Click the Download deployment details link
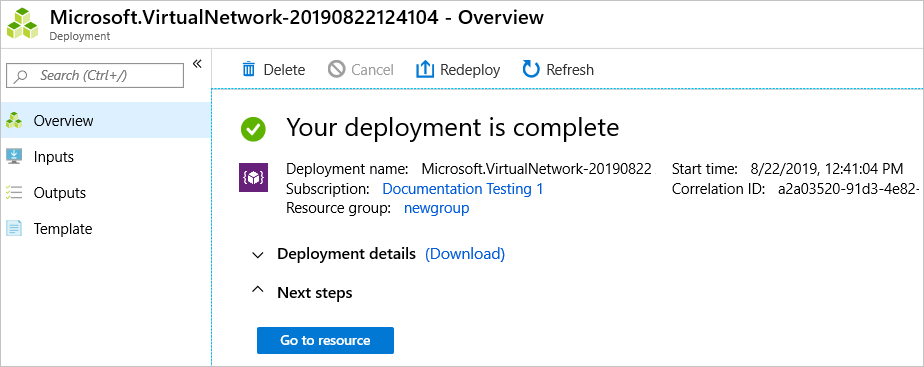This screenshot has width=924, height=367. point(465,254)
